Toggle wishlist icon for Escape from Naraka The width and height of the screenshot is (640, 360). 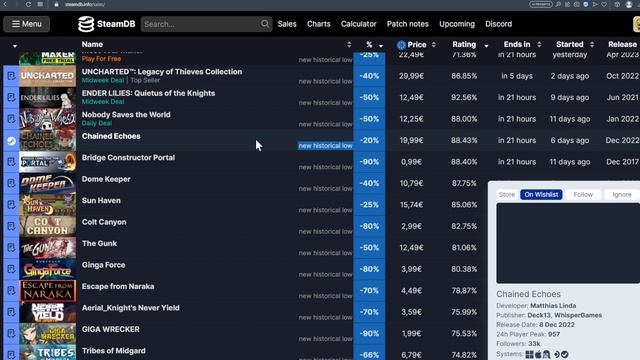11,291
